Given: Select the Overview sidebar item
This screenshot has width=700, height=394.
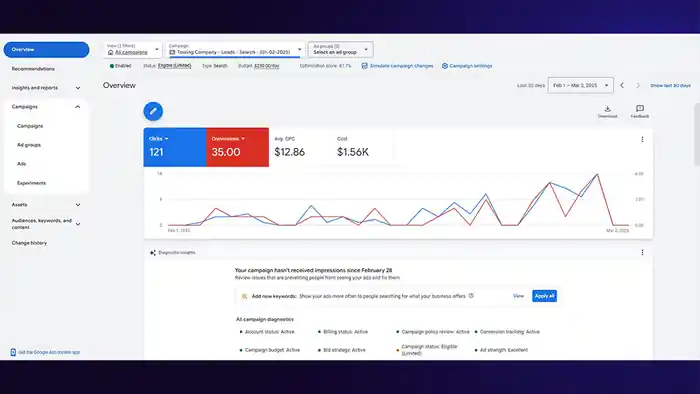Looking at the screenshot, I should coord(46,50).
